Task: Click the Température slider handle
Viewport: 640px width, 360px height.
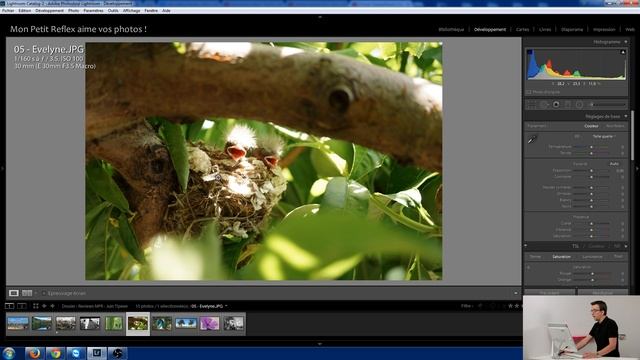Action: [591, 147]
